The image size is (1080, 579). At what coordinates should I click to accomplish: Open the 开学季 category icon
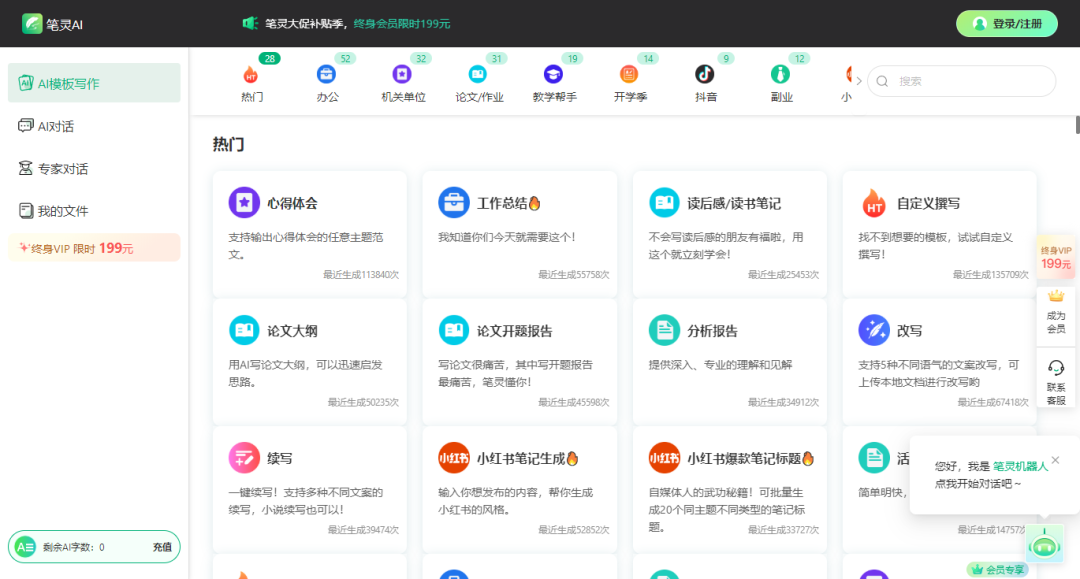tap(629, 74)
